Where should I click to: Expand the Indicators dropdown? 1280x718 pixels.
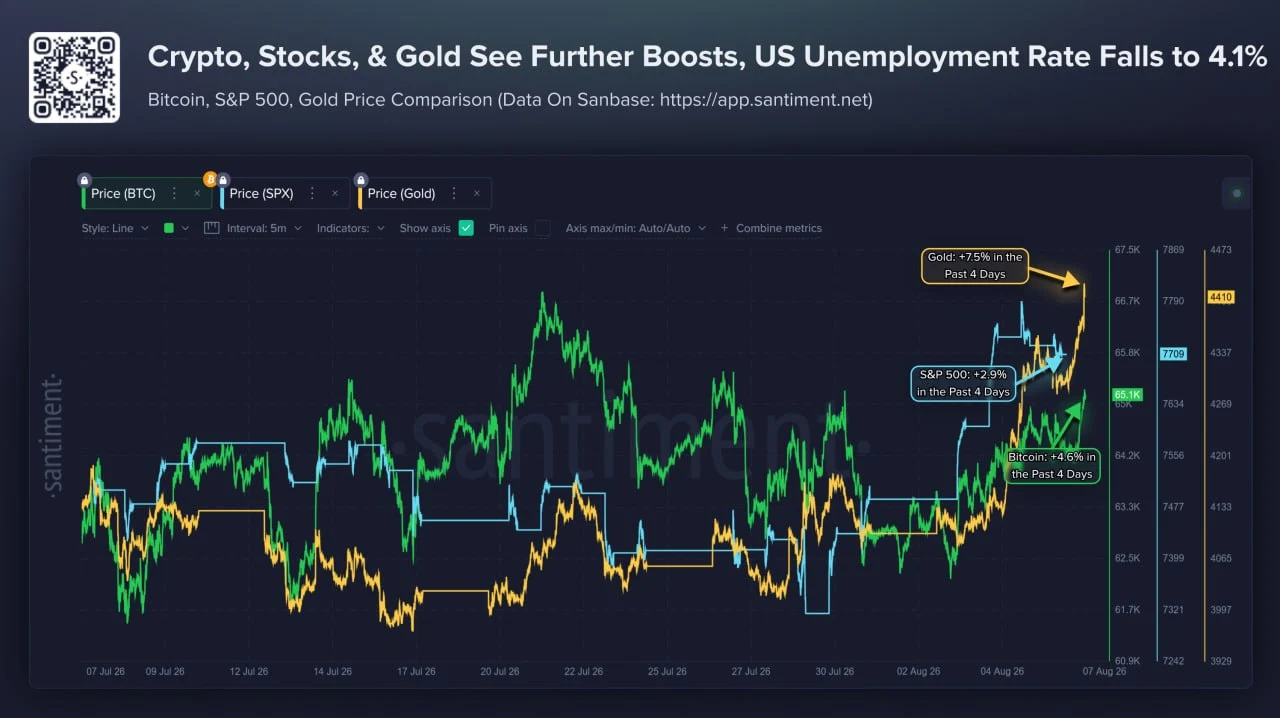(x=351, y=228)
